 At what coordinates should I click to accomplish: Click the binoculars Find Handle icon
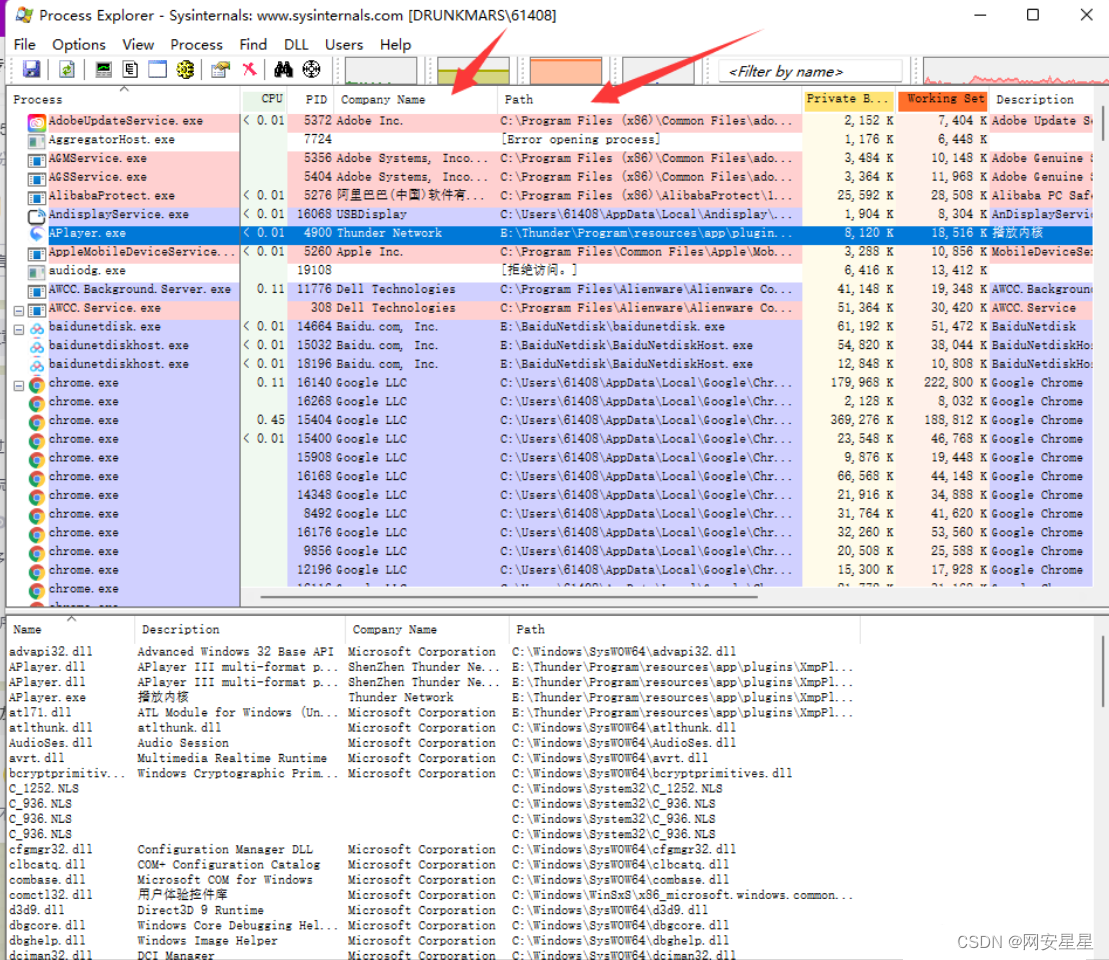coord(284,69)
